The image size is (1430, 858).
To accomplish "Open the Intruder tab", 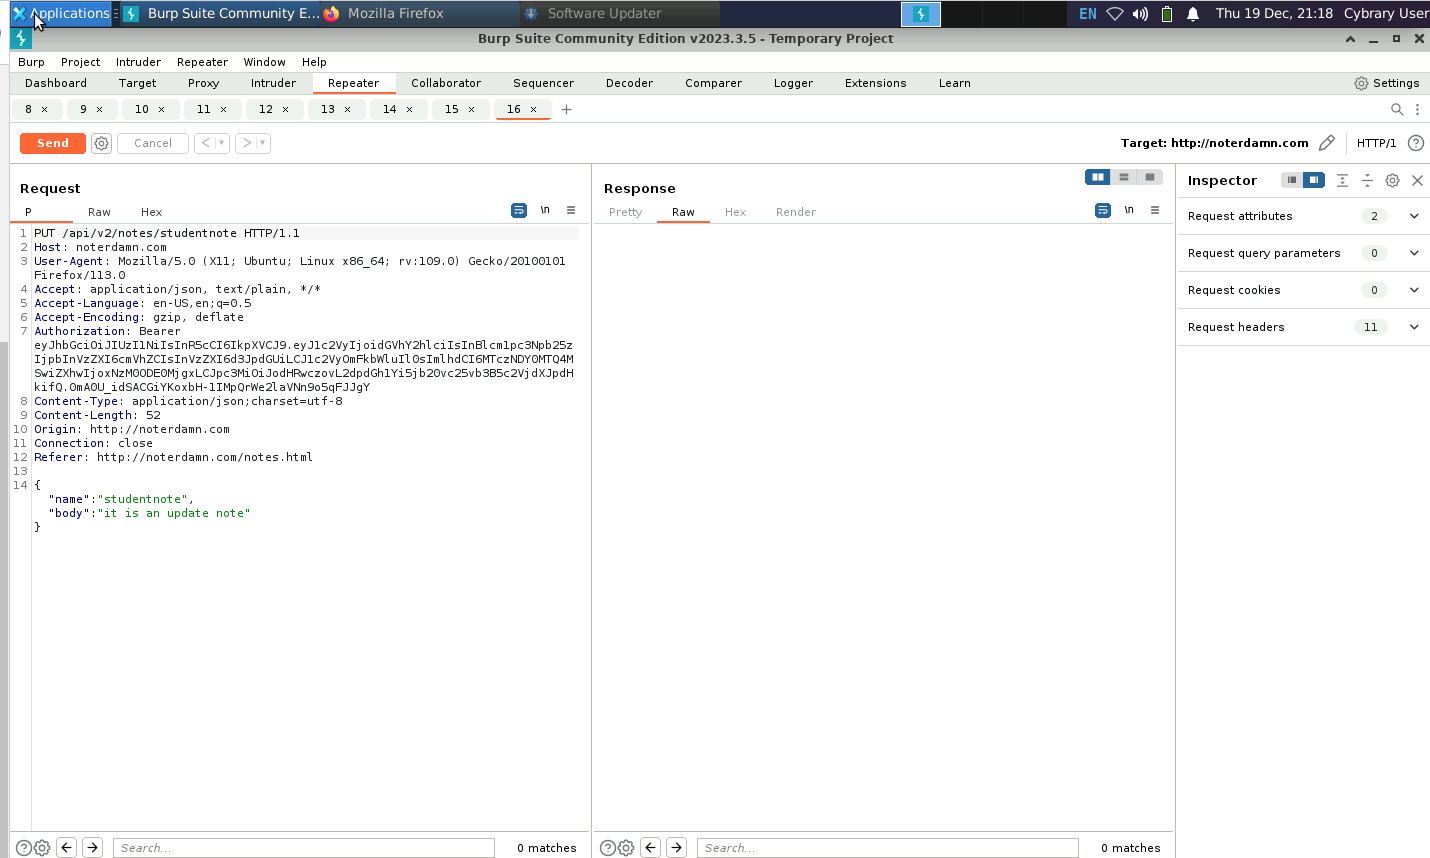I will pyautogui.click(x=273, y=83).
